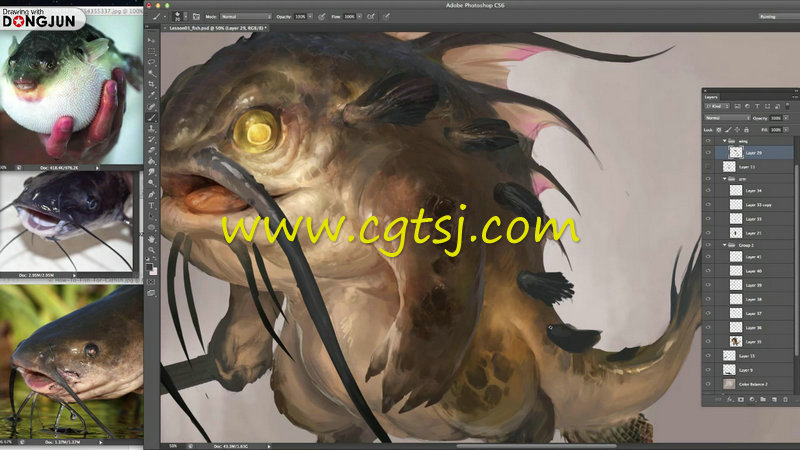Open layer filter Kind dropdown

click(x=717, y=107)
